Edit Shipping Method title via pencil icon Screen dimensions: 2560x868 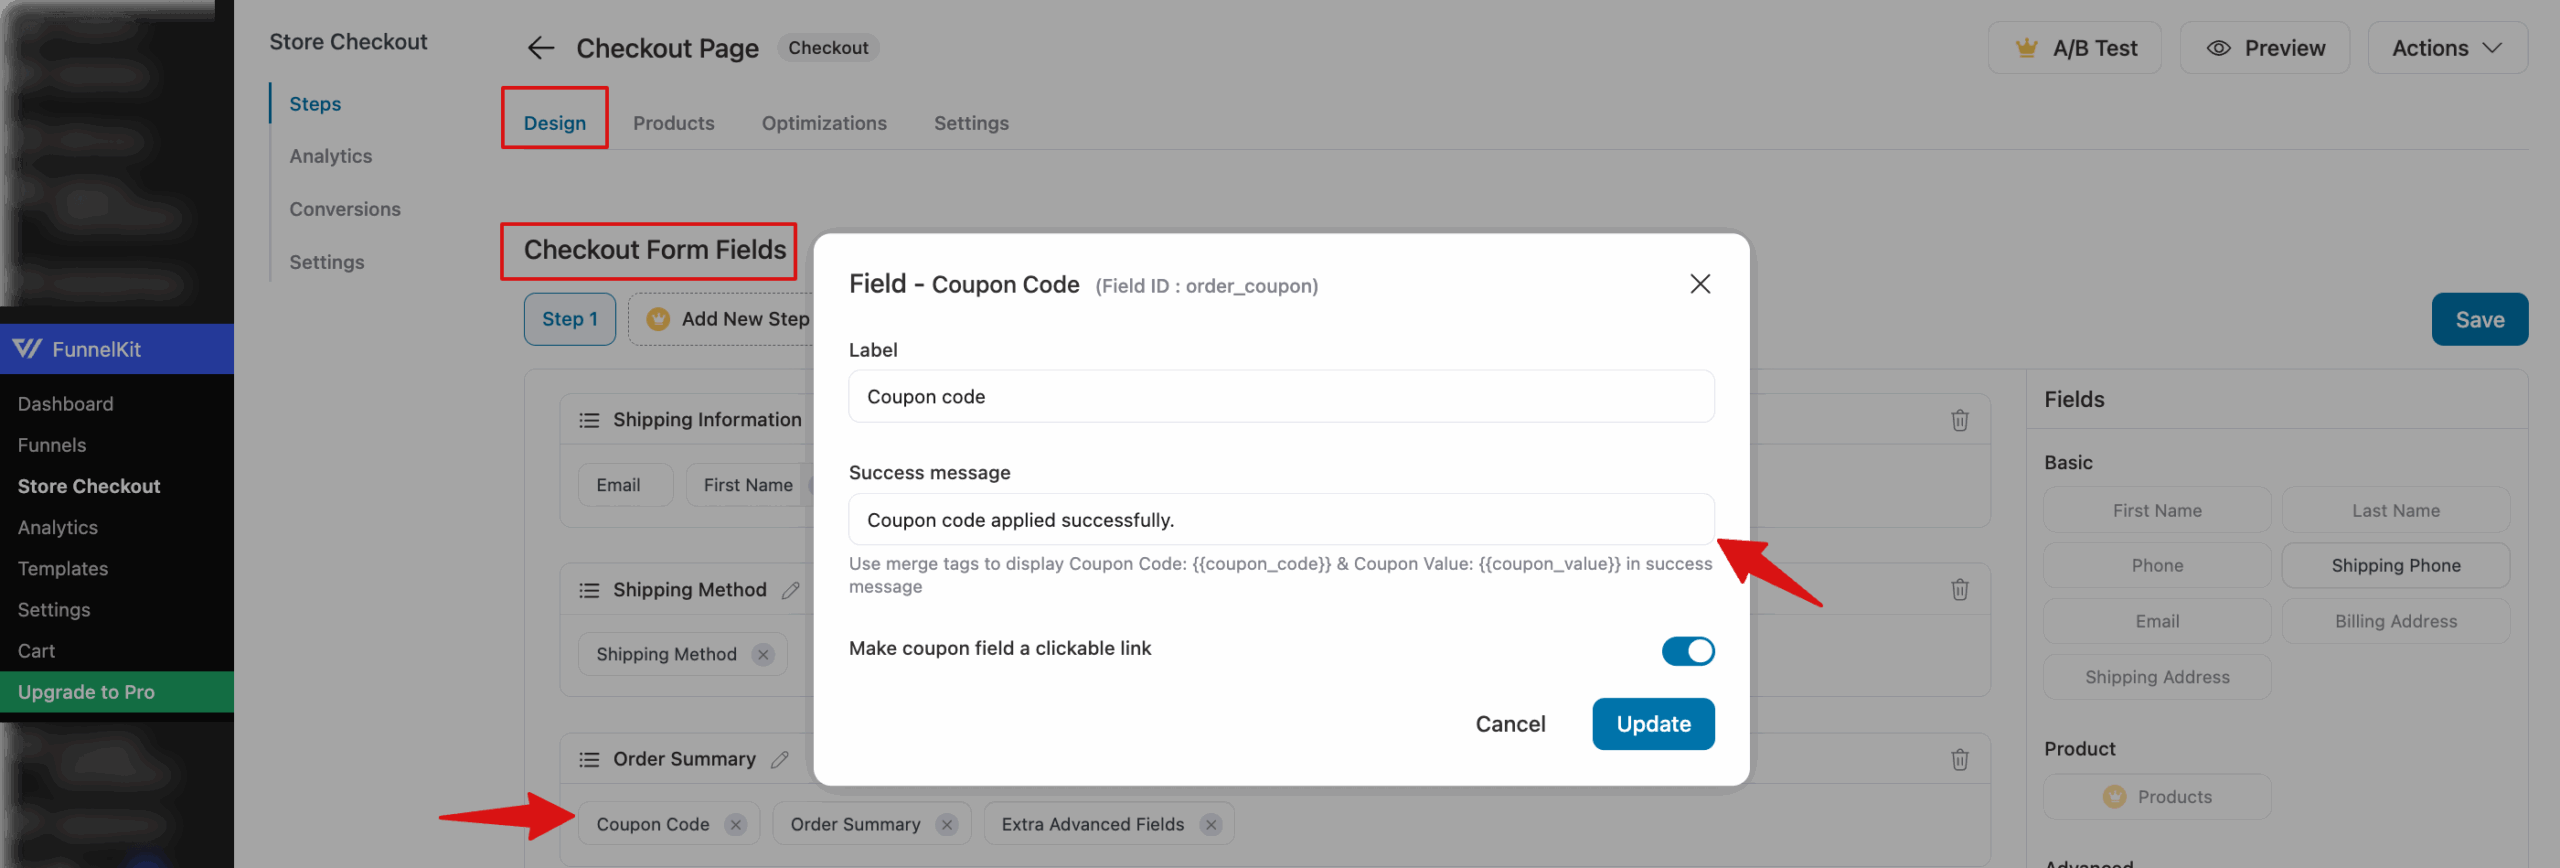(792, 589)
